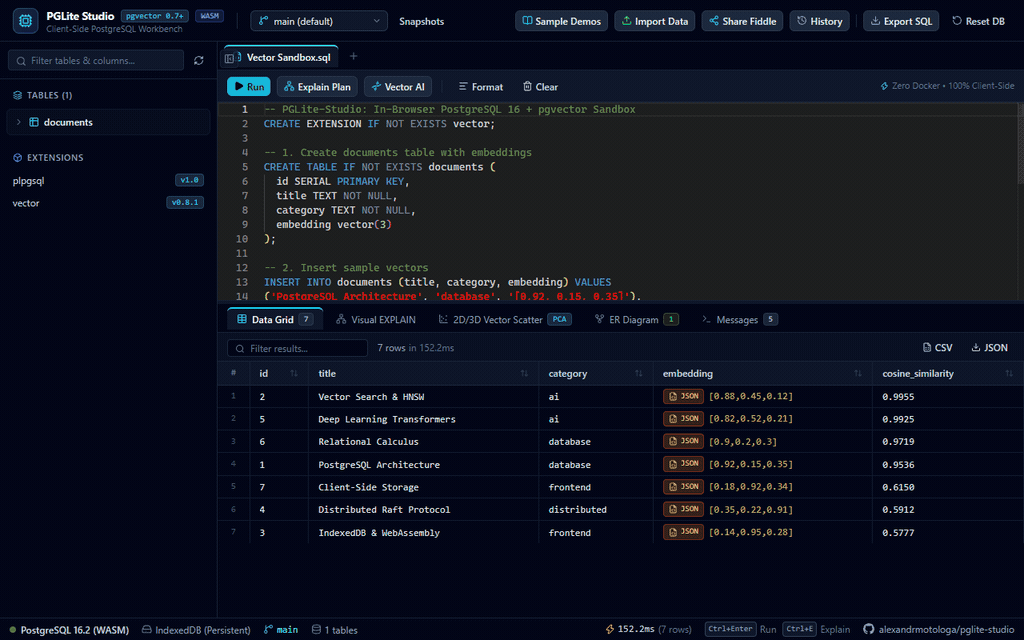
Task: Open the History panel
Action: (820, 21)
